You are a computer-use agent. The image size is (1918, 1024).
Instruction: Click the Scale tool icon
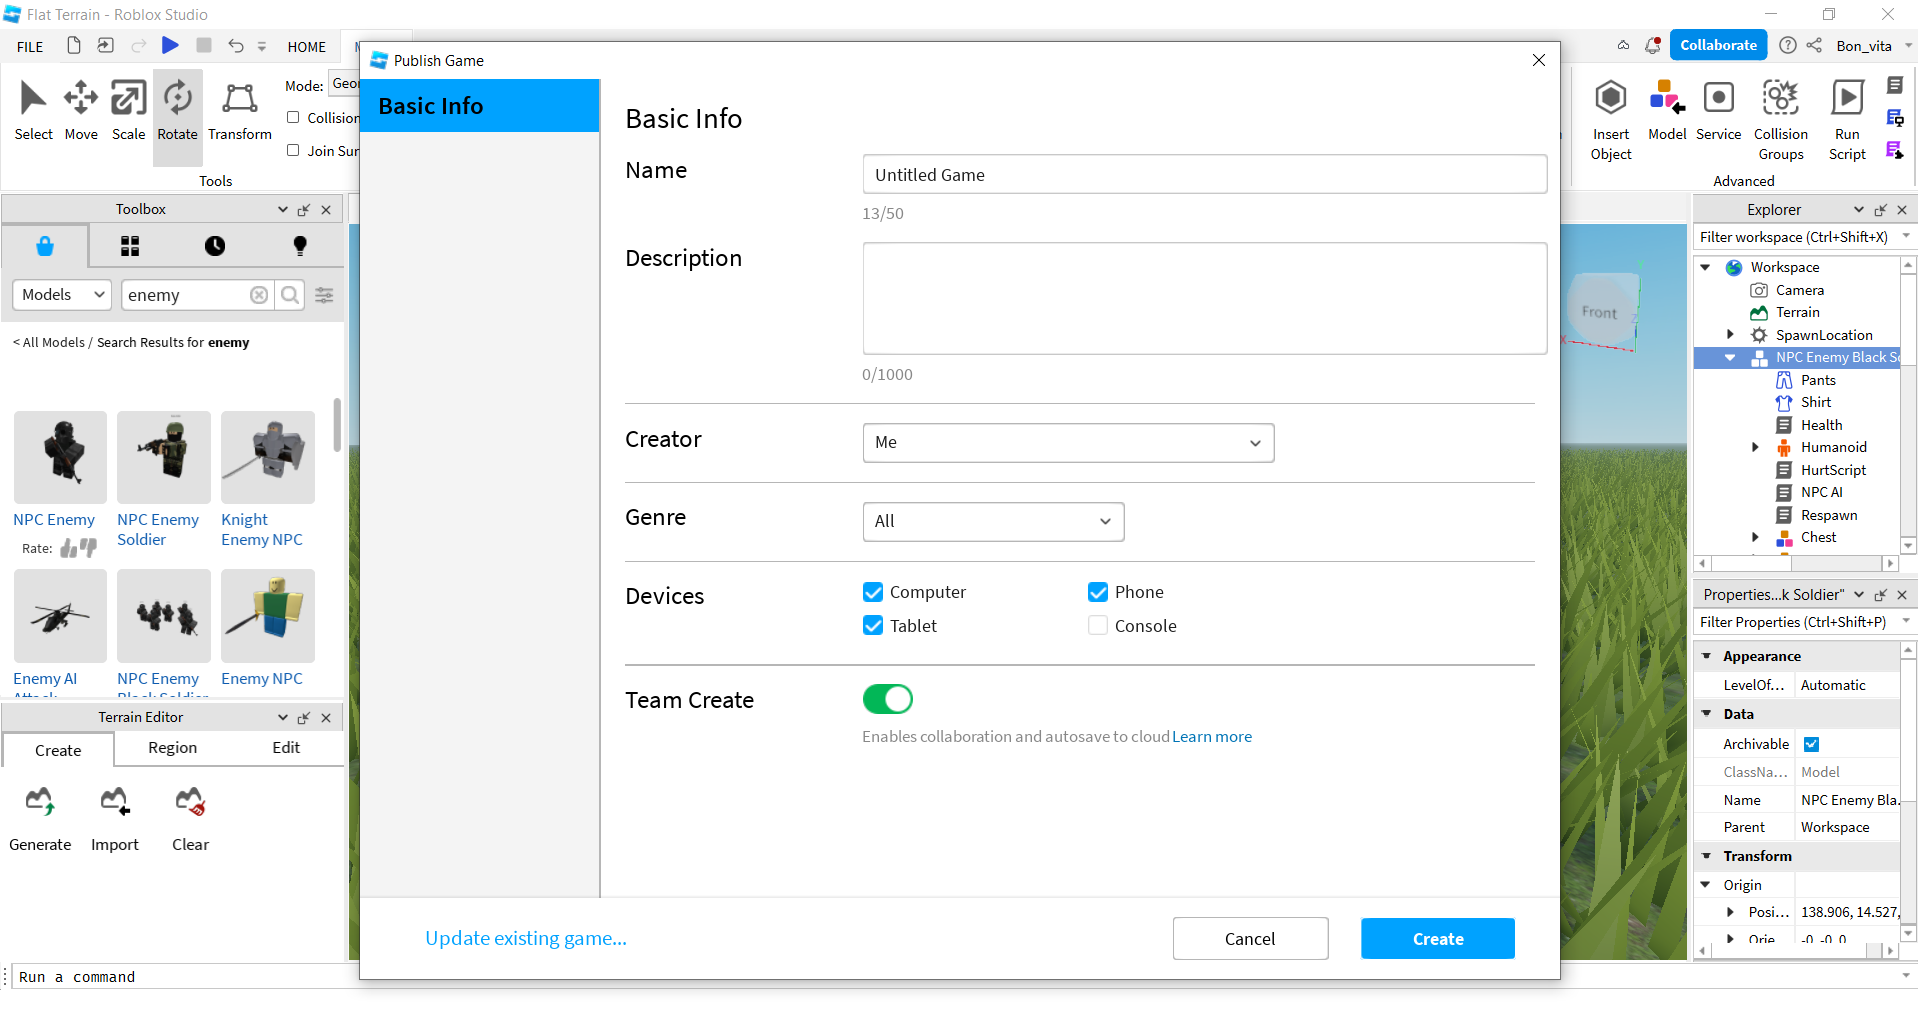tap(128, 99)
